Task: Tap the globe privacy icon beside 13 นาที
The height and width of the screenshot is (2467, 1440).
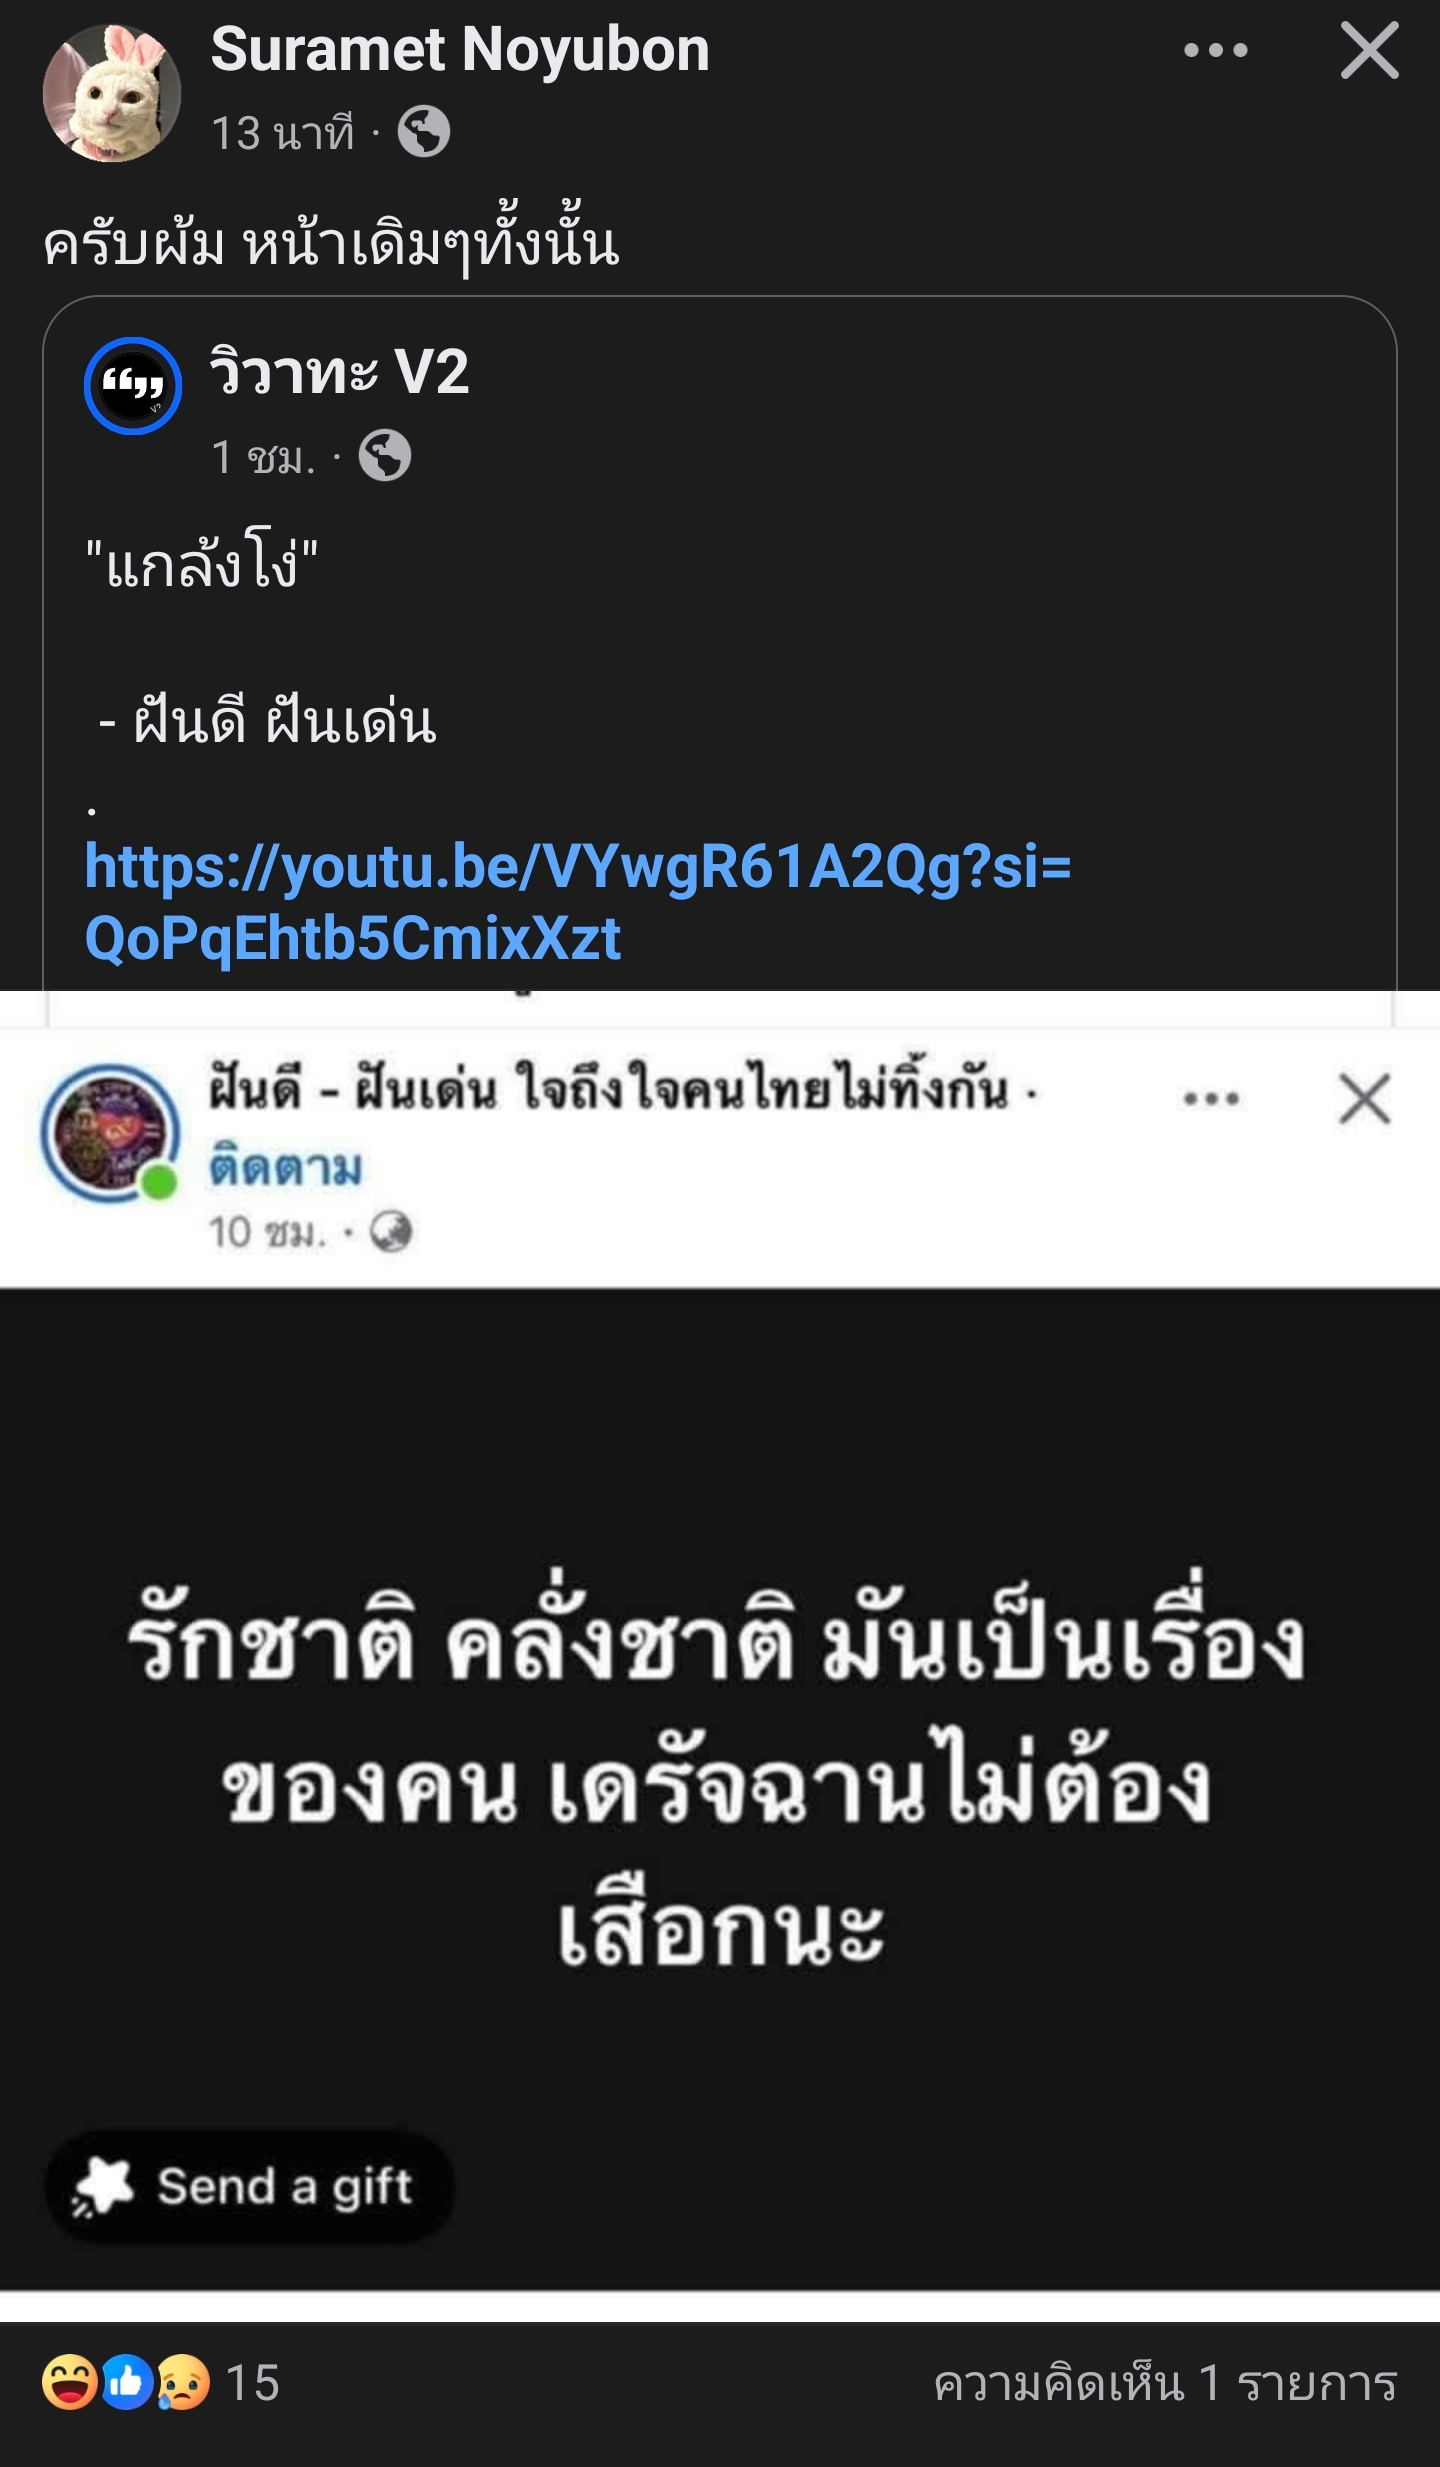Action: 424,131
